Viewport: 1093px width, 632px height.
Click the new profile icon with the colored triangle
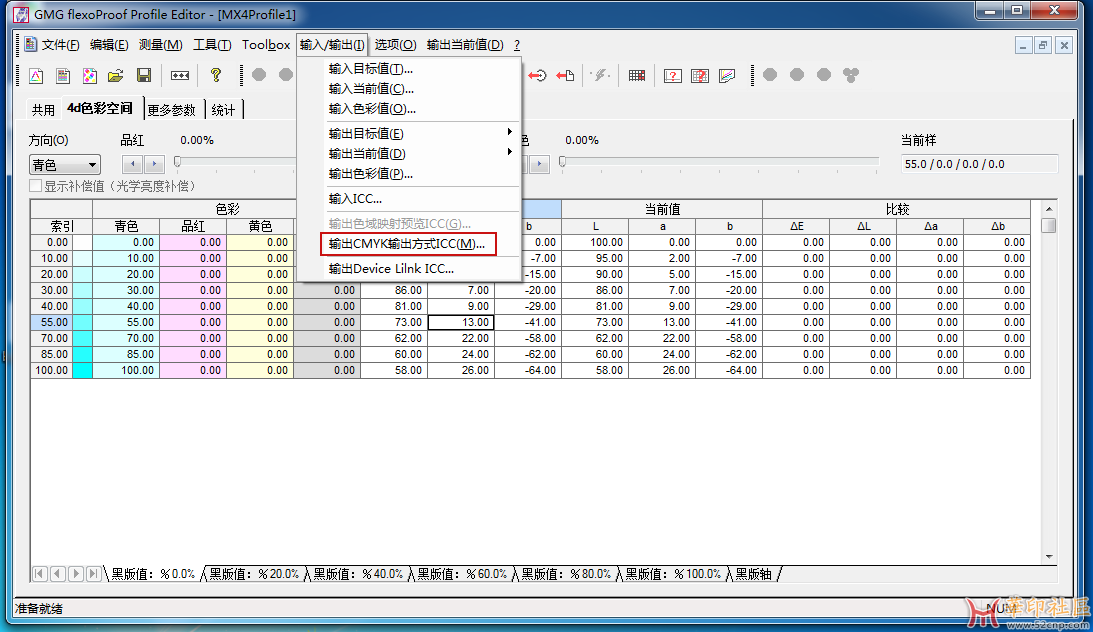click(x=36, y=75)
